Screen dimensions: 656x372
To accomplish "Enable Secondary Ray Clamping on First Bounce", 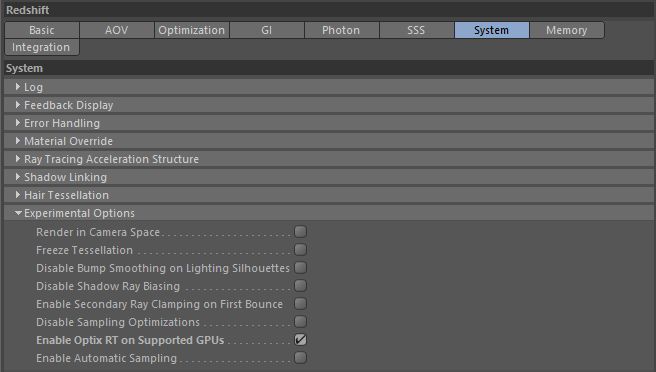I will [x=300, y=303].
